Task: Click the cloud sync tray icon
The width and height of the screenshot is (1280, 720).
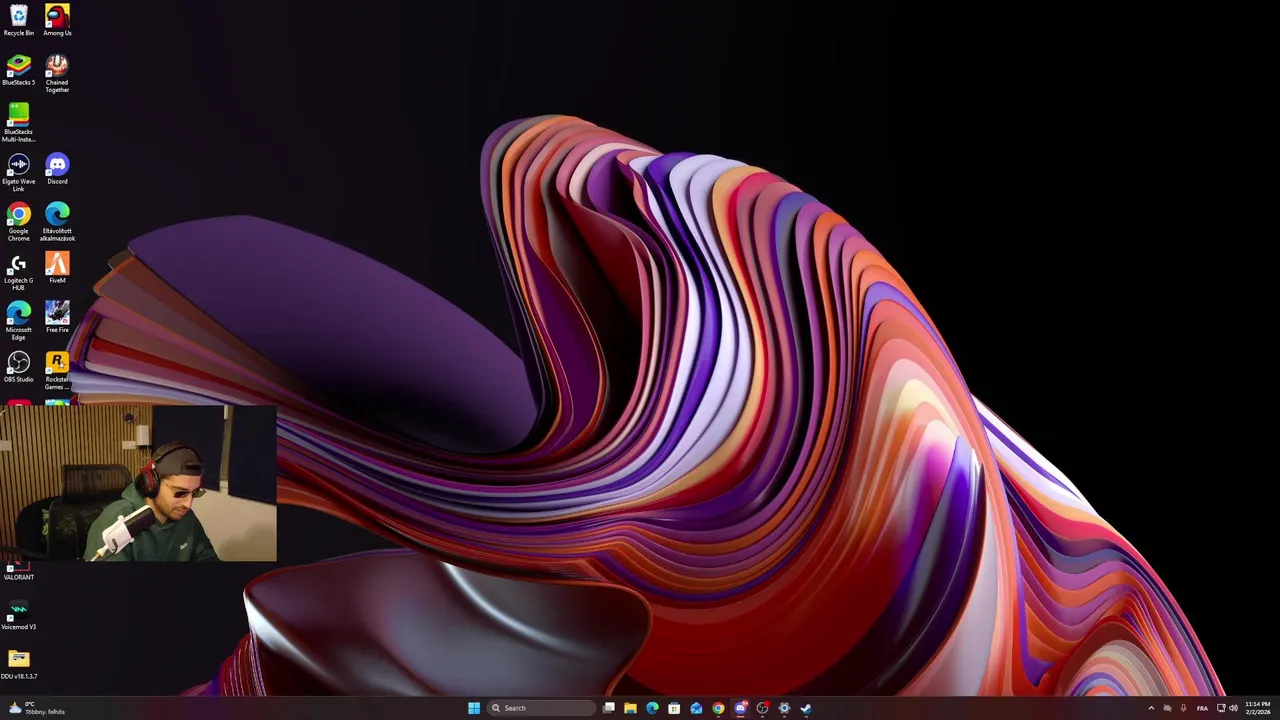Action: tap(1167, 708)
